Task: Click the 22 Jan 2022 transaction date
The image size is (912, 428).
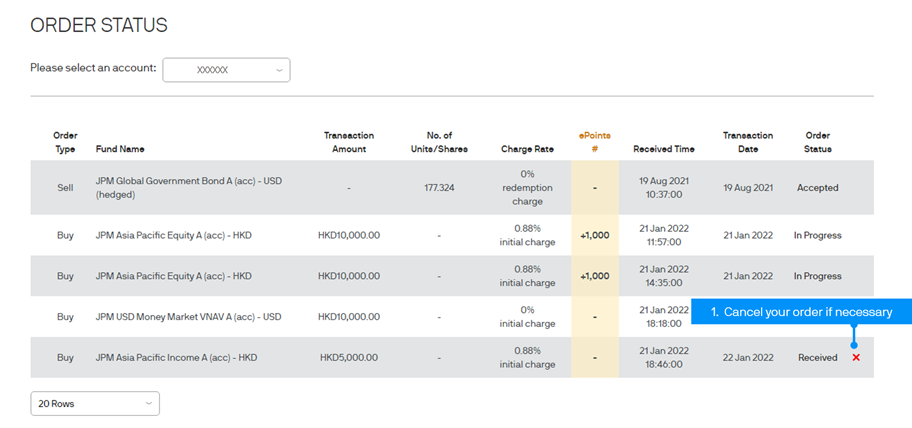Action: (748, 358)
